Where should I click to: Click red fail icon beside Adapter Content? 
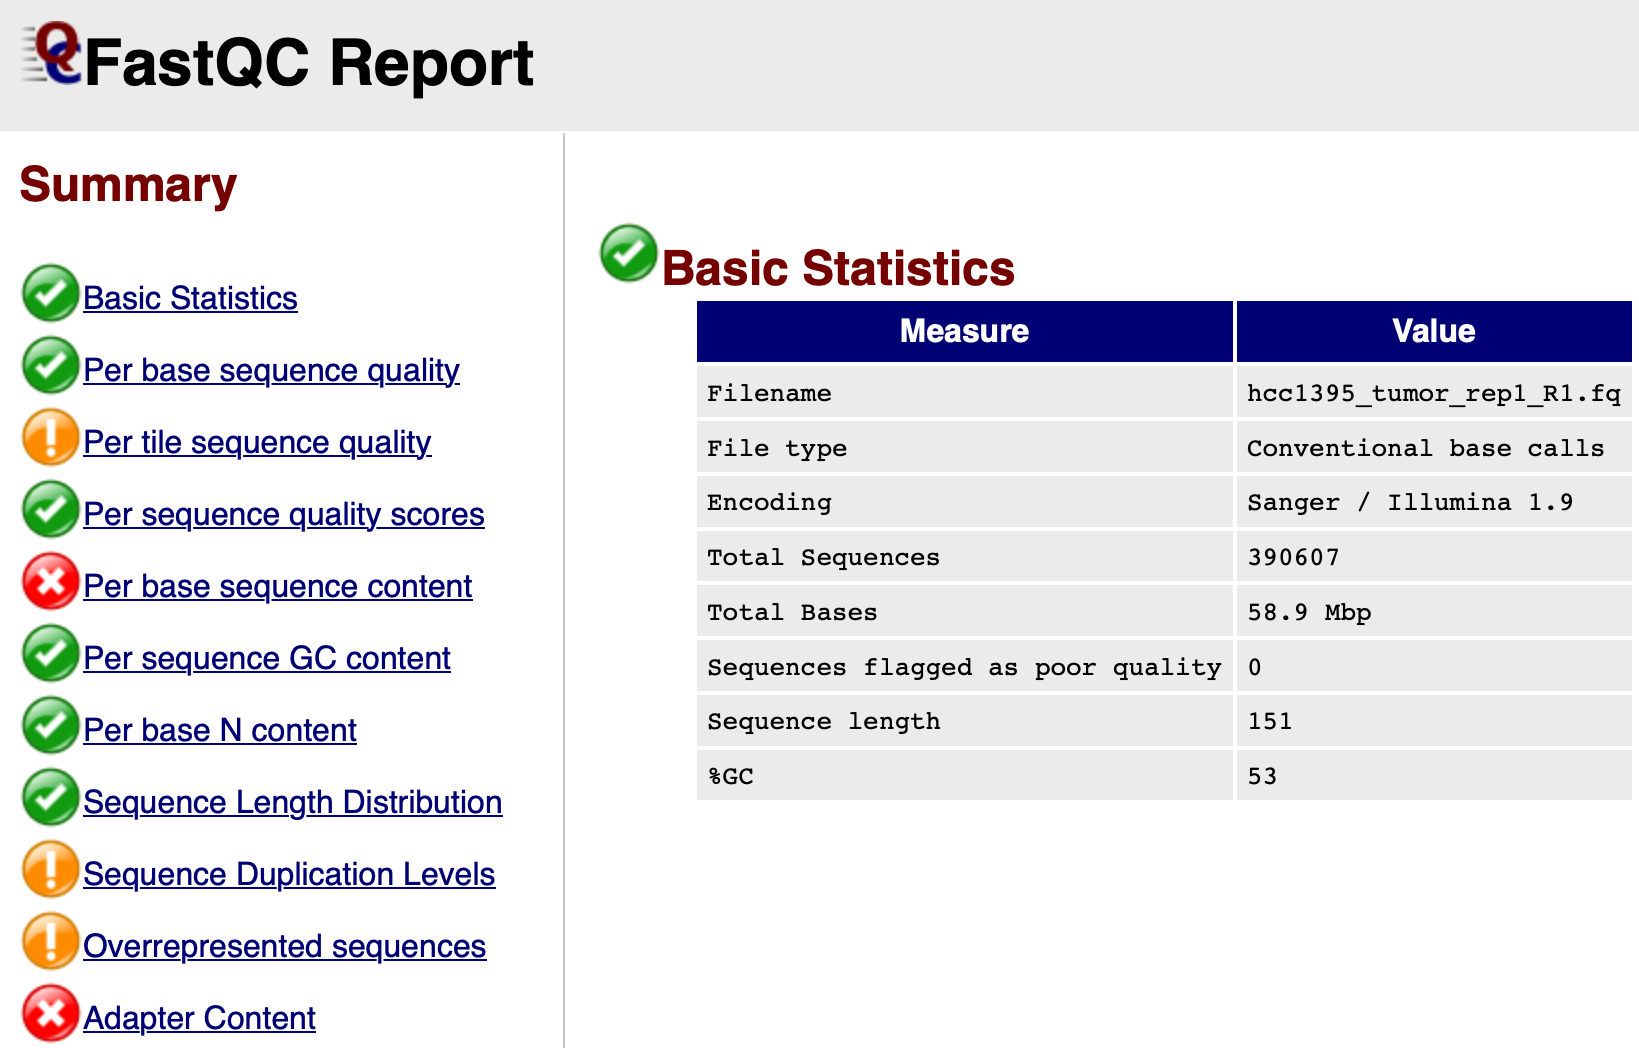[50, 1014]
